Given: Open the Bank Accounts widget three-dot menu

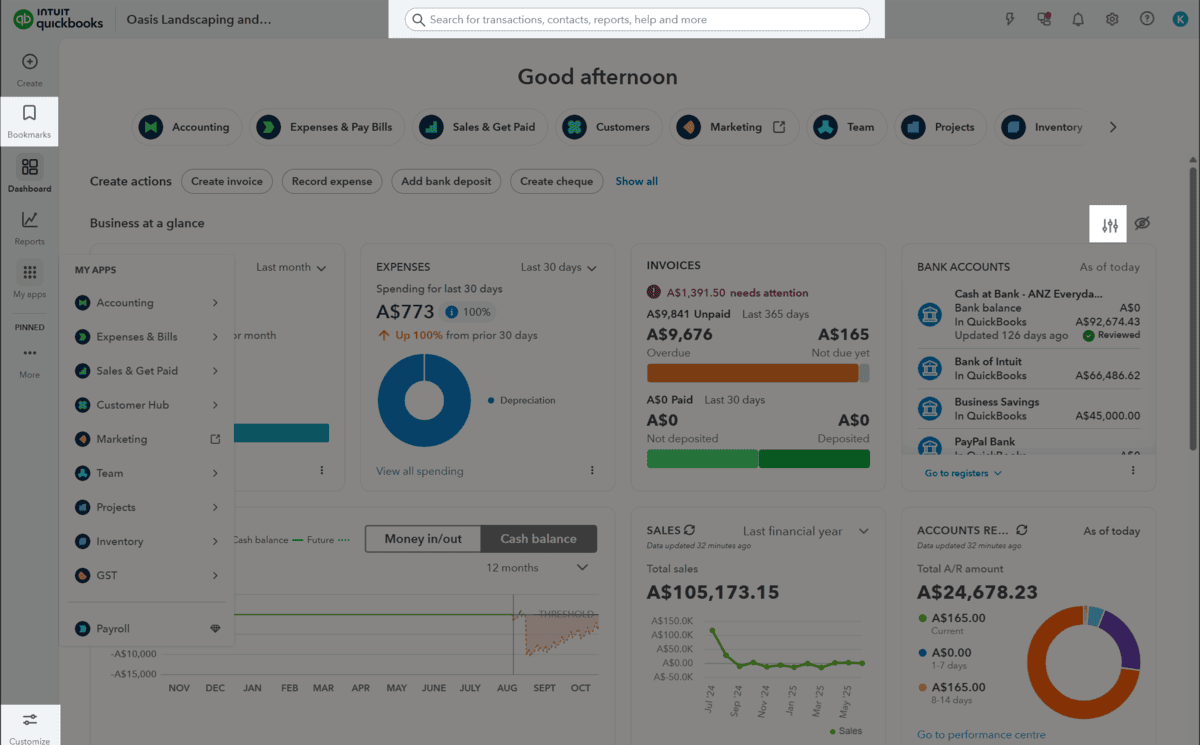Looking at the screenshot, I should pos(1133,471).
